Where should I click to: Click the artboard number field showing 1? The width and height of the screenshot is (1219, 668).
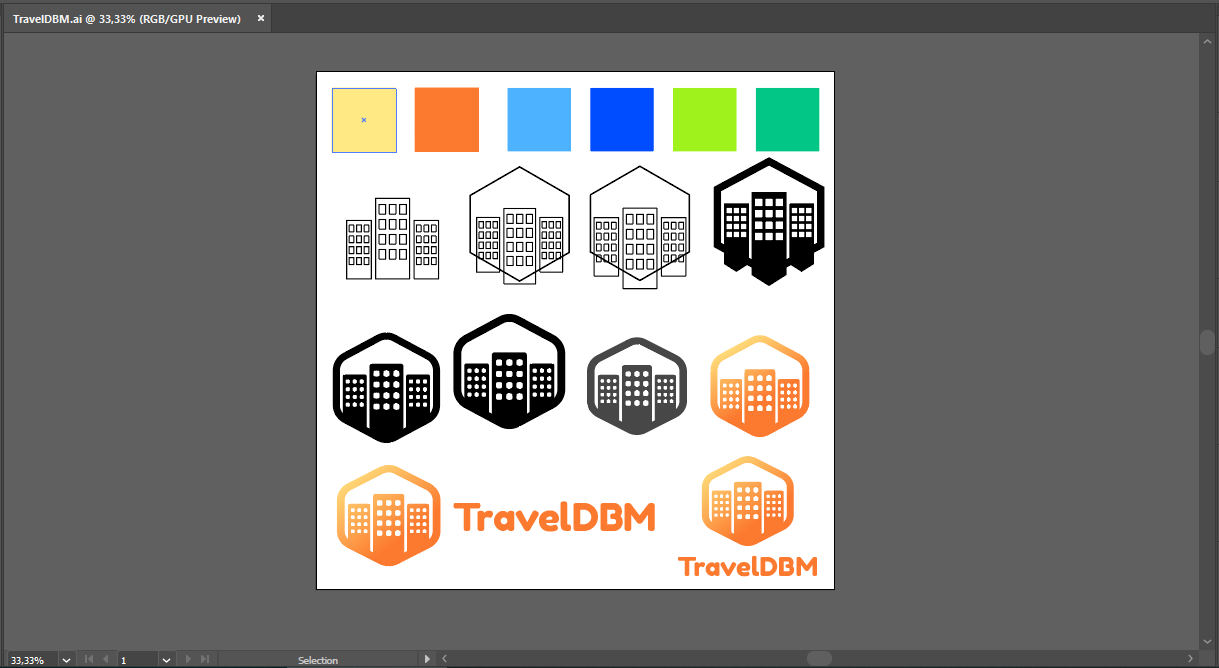coord(137,660)
